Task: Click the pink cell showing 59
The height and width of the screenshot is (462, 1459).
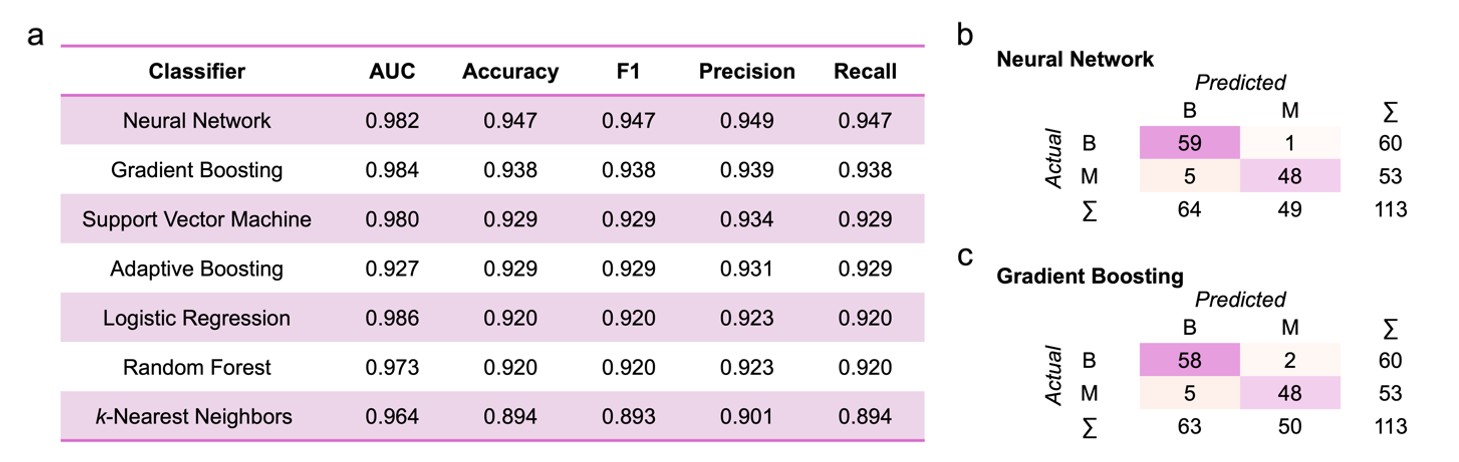Action: point(1189,143)
